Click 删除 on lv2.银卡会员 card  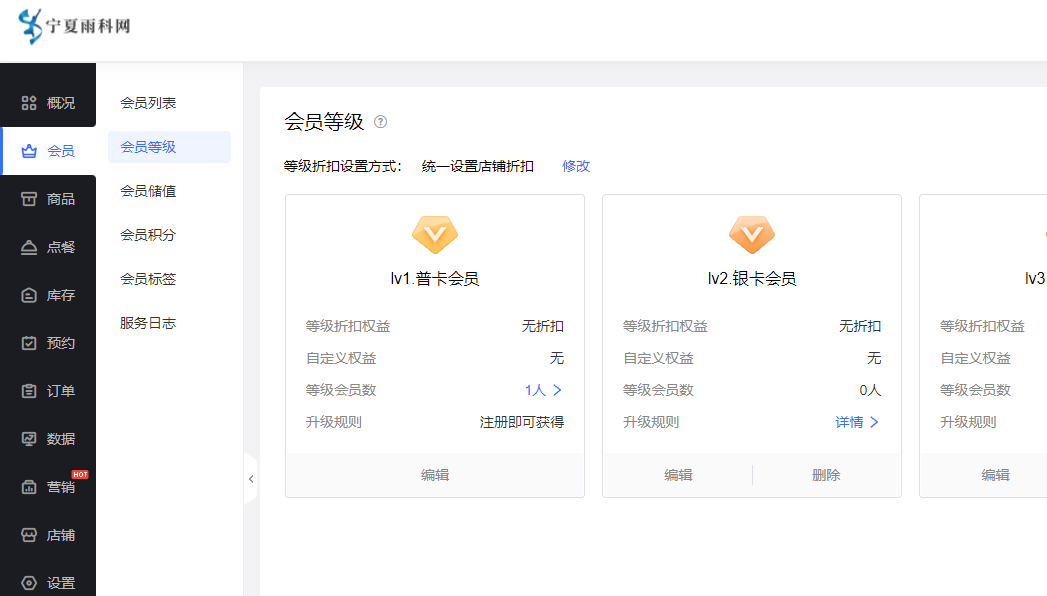pyautogui.click(x=827, y=475)
